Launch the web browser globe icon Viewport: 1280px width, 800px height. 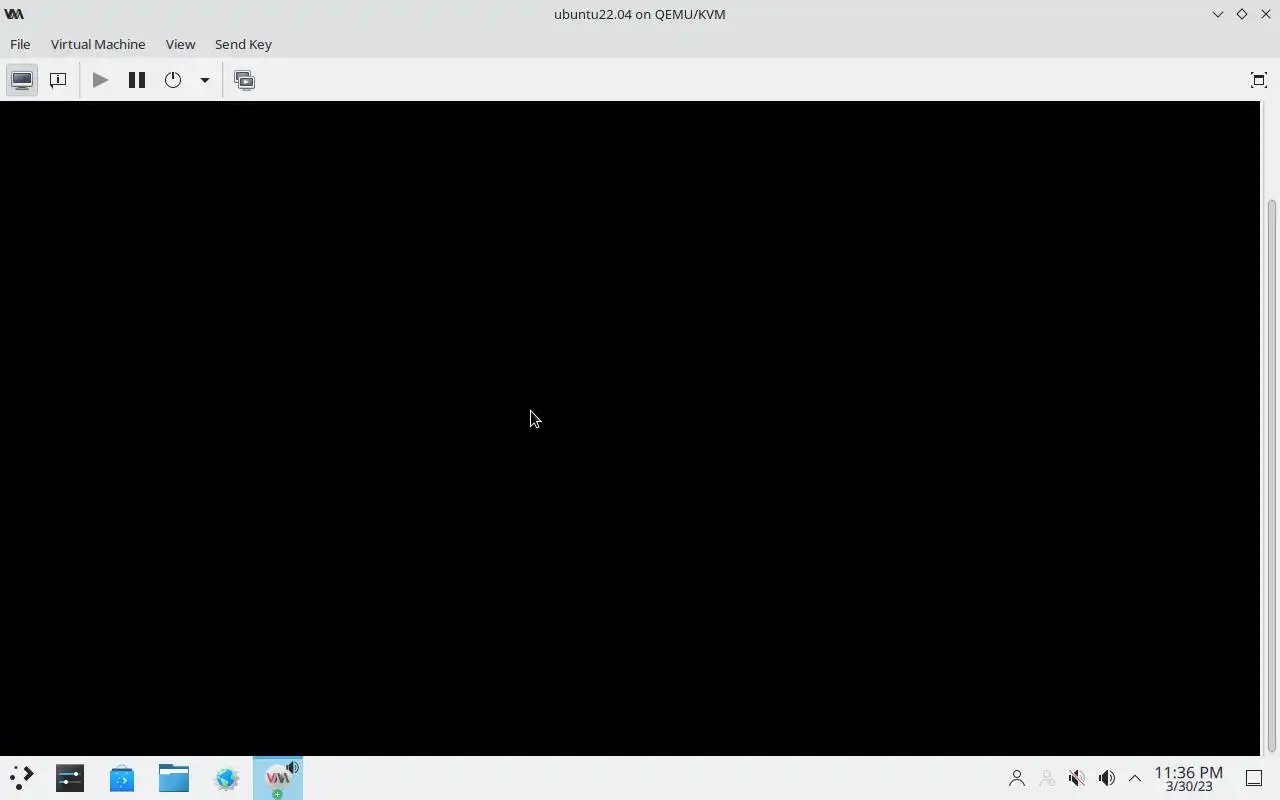pyautogui.click(x=226, y=778)
